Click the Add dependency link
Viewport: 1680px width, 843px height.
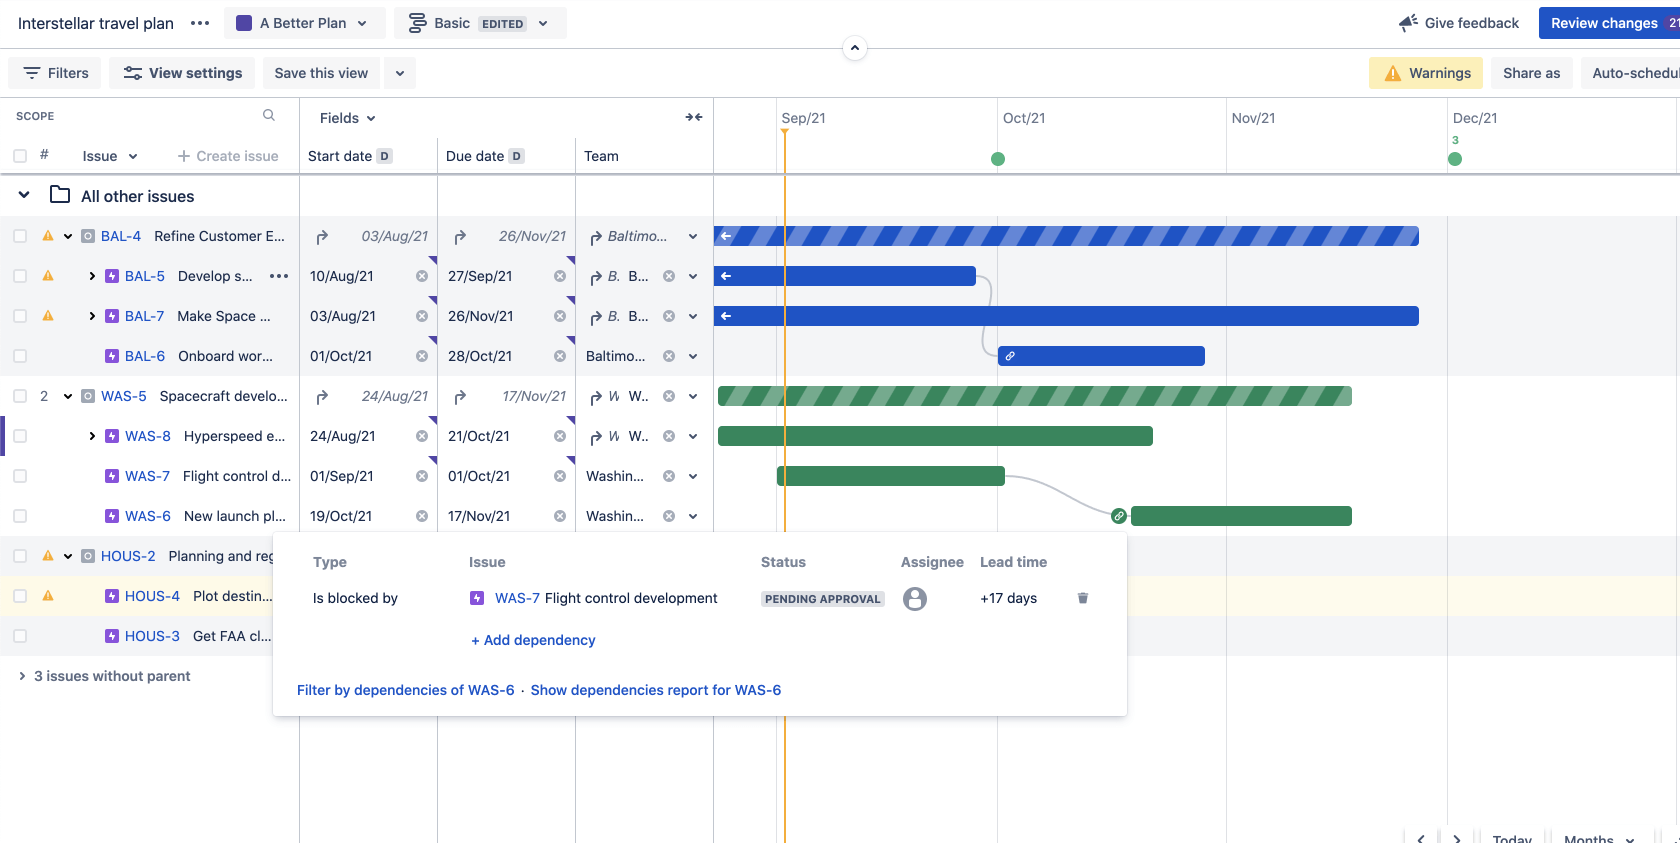point(533,640)
